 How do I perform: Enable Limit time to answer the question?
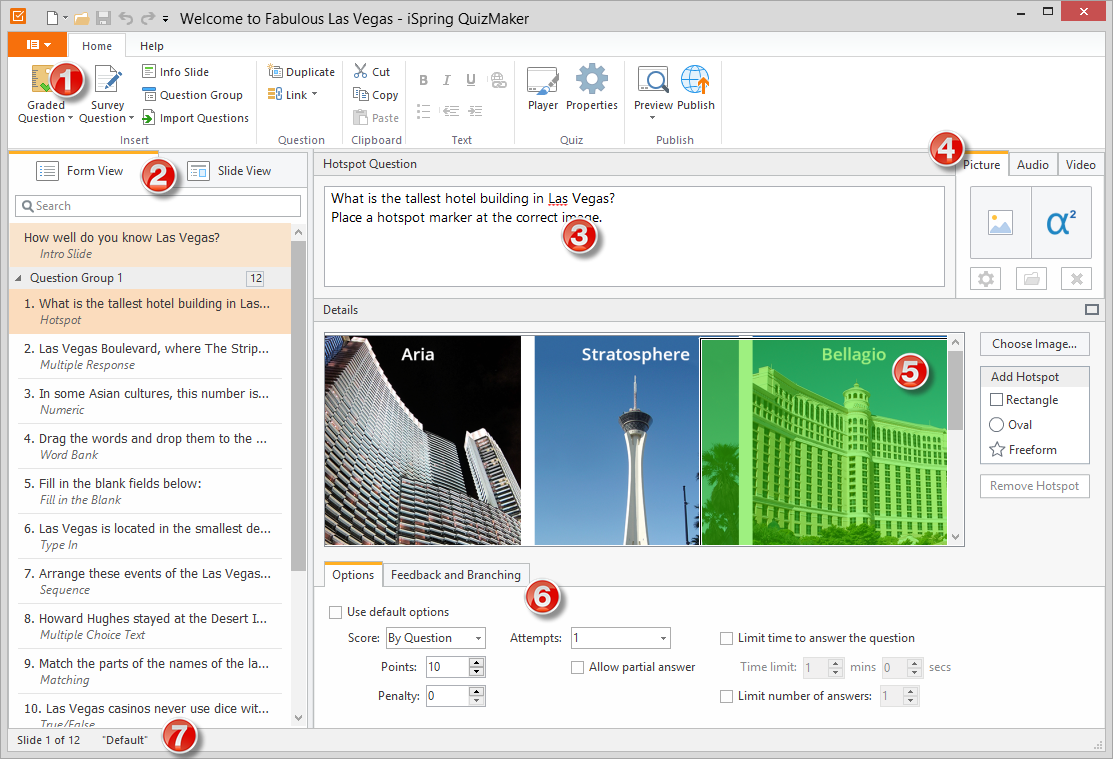(727, 638)
